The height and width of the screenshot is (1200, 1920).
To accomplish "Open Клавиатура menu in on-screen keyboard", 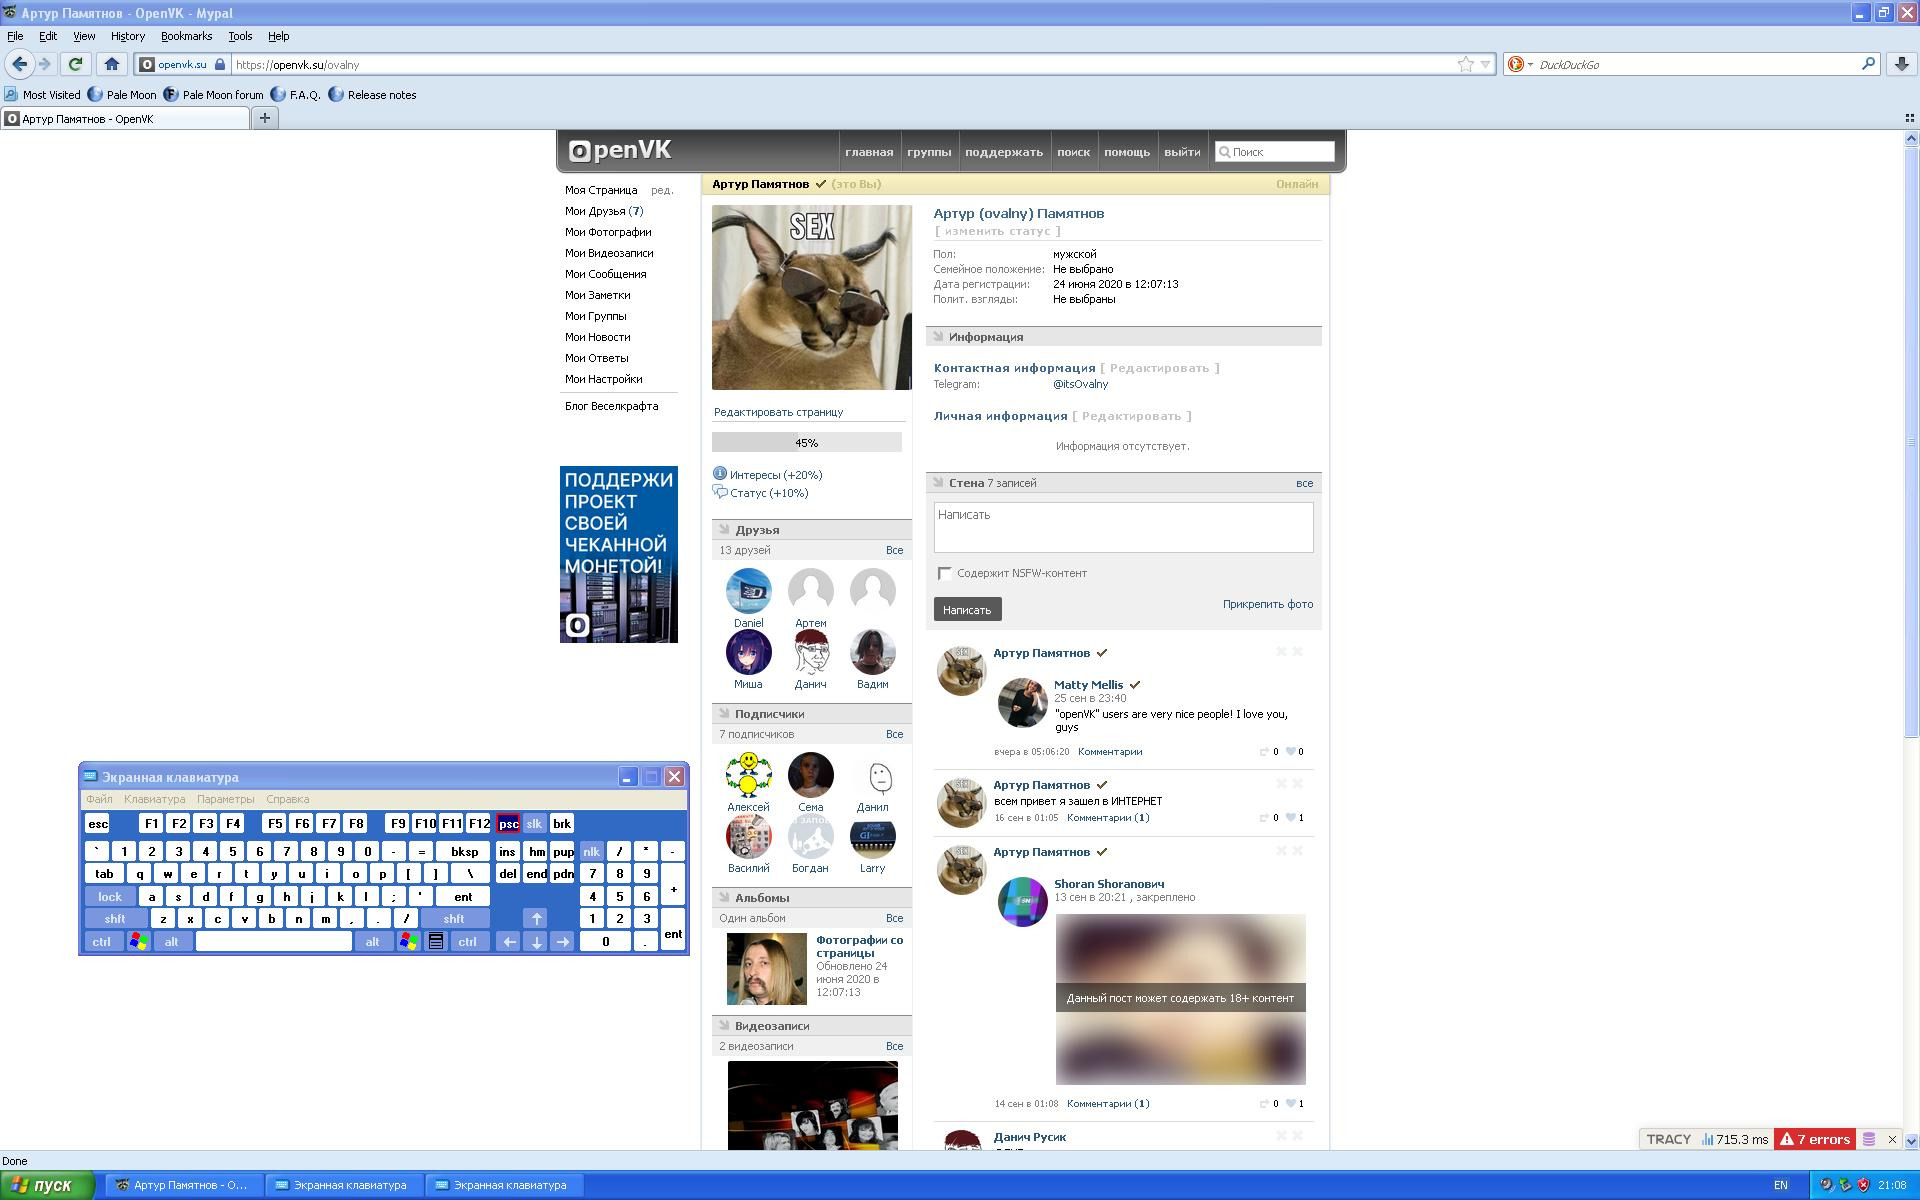I will click(x=154, y=799).
